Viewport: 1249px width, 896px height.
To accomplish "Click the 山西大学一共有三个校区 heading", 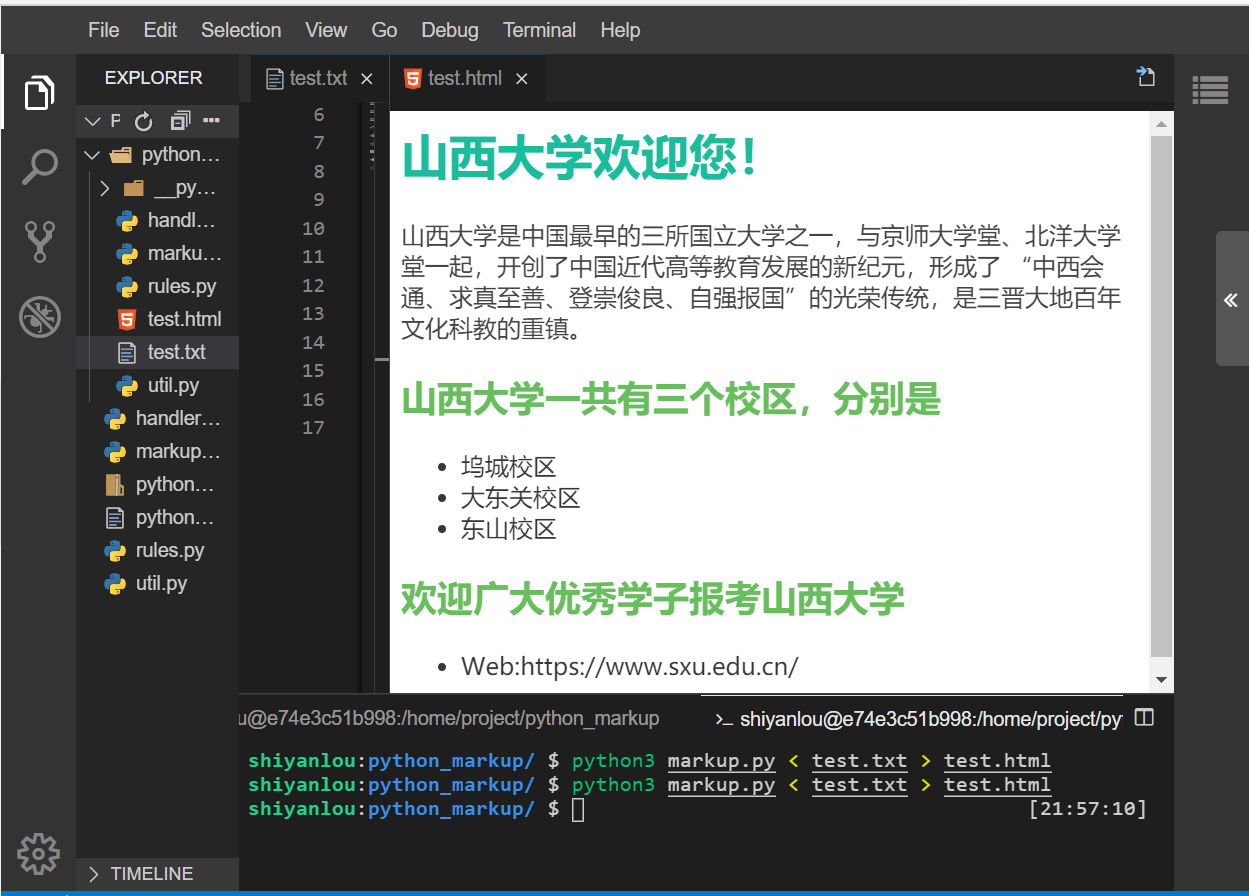I will tap(671, 400).
